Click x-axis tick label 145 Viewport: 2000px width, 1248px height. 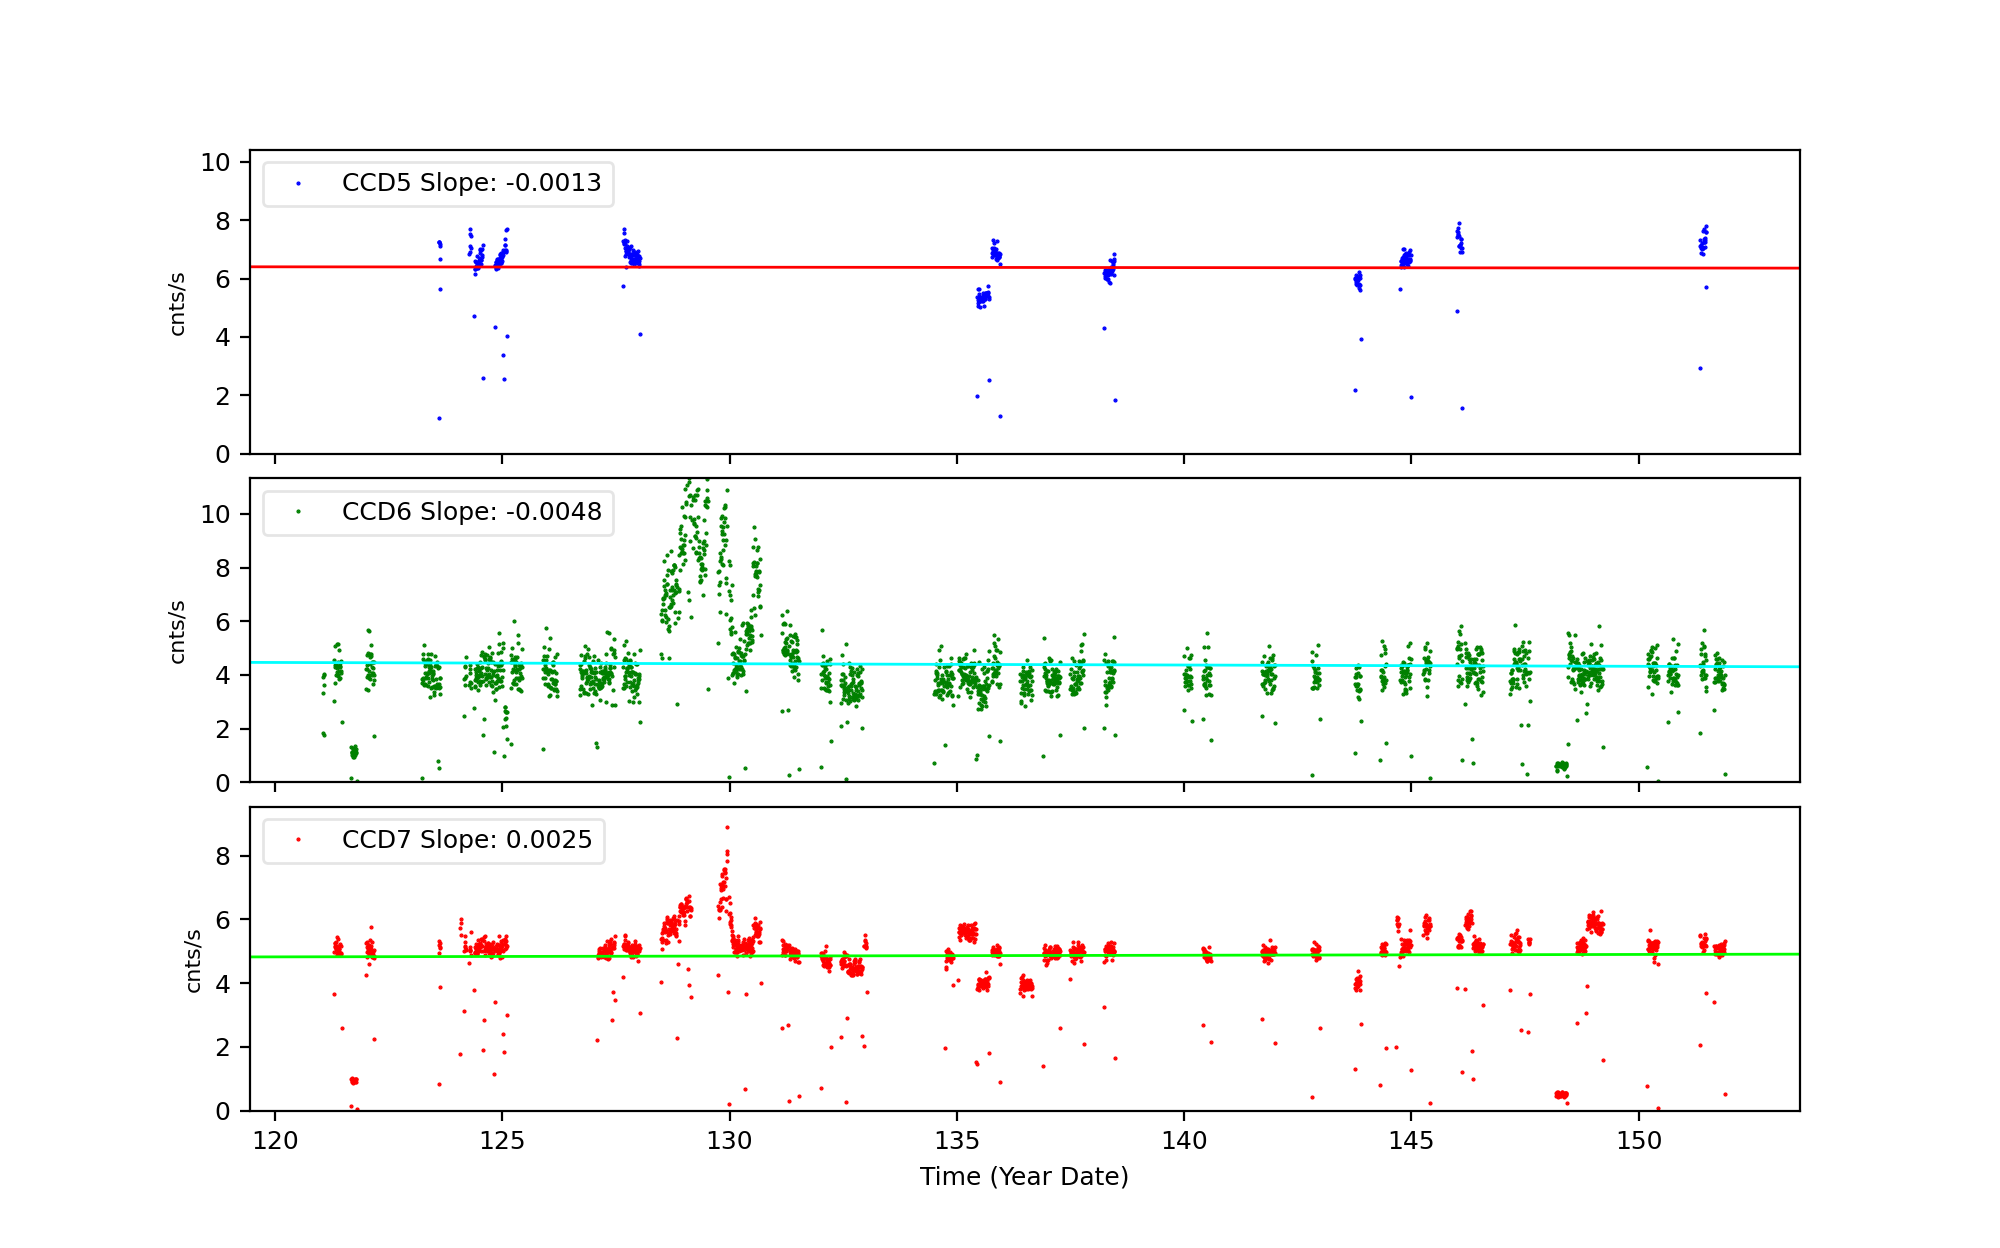tap(1411, 1141)
